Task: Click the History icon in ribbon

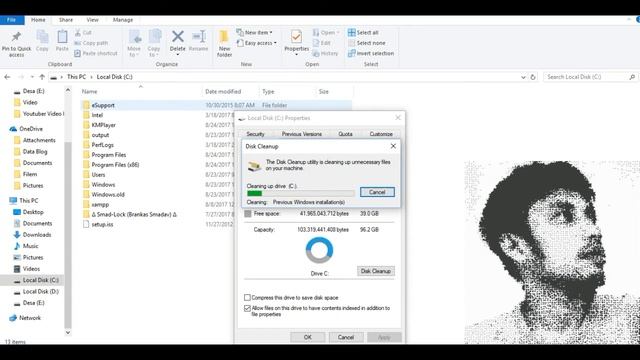Action: point(325,53)
